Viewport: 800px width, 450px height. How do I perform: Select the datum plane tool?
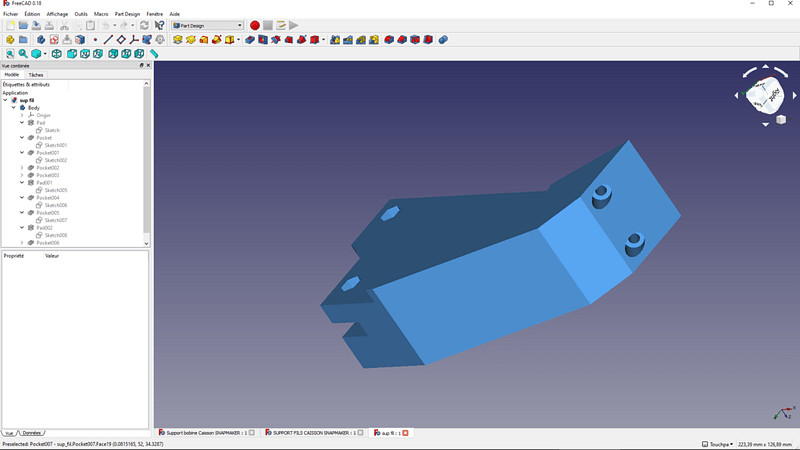121,40
